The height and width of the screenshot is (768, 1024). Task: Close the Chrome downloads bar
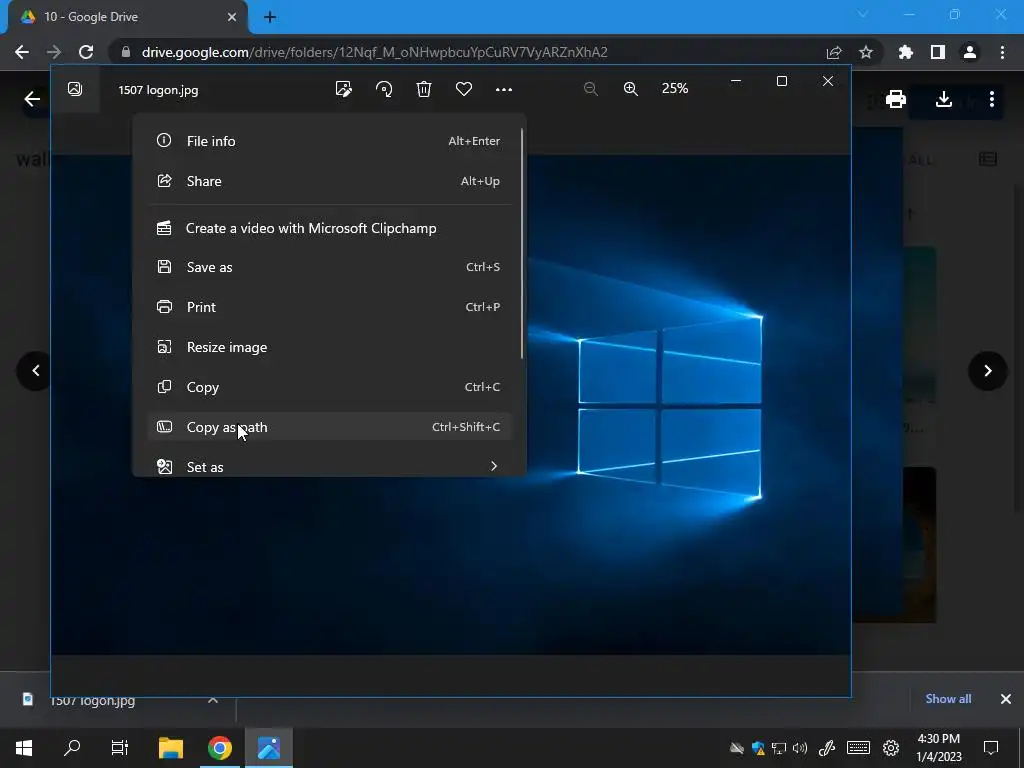1006,699
